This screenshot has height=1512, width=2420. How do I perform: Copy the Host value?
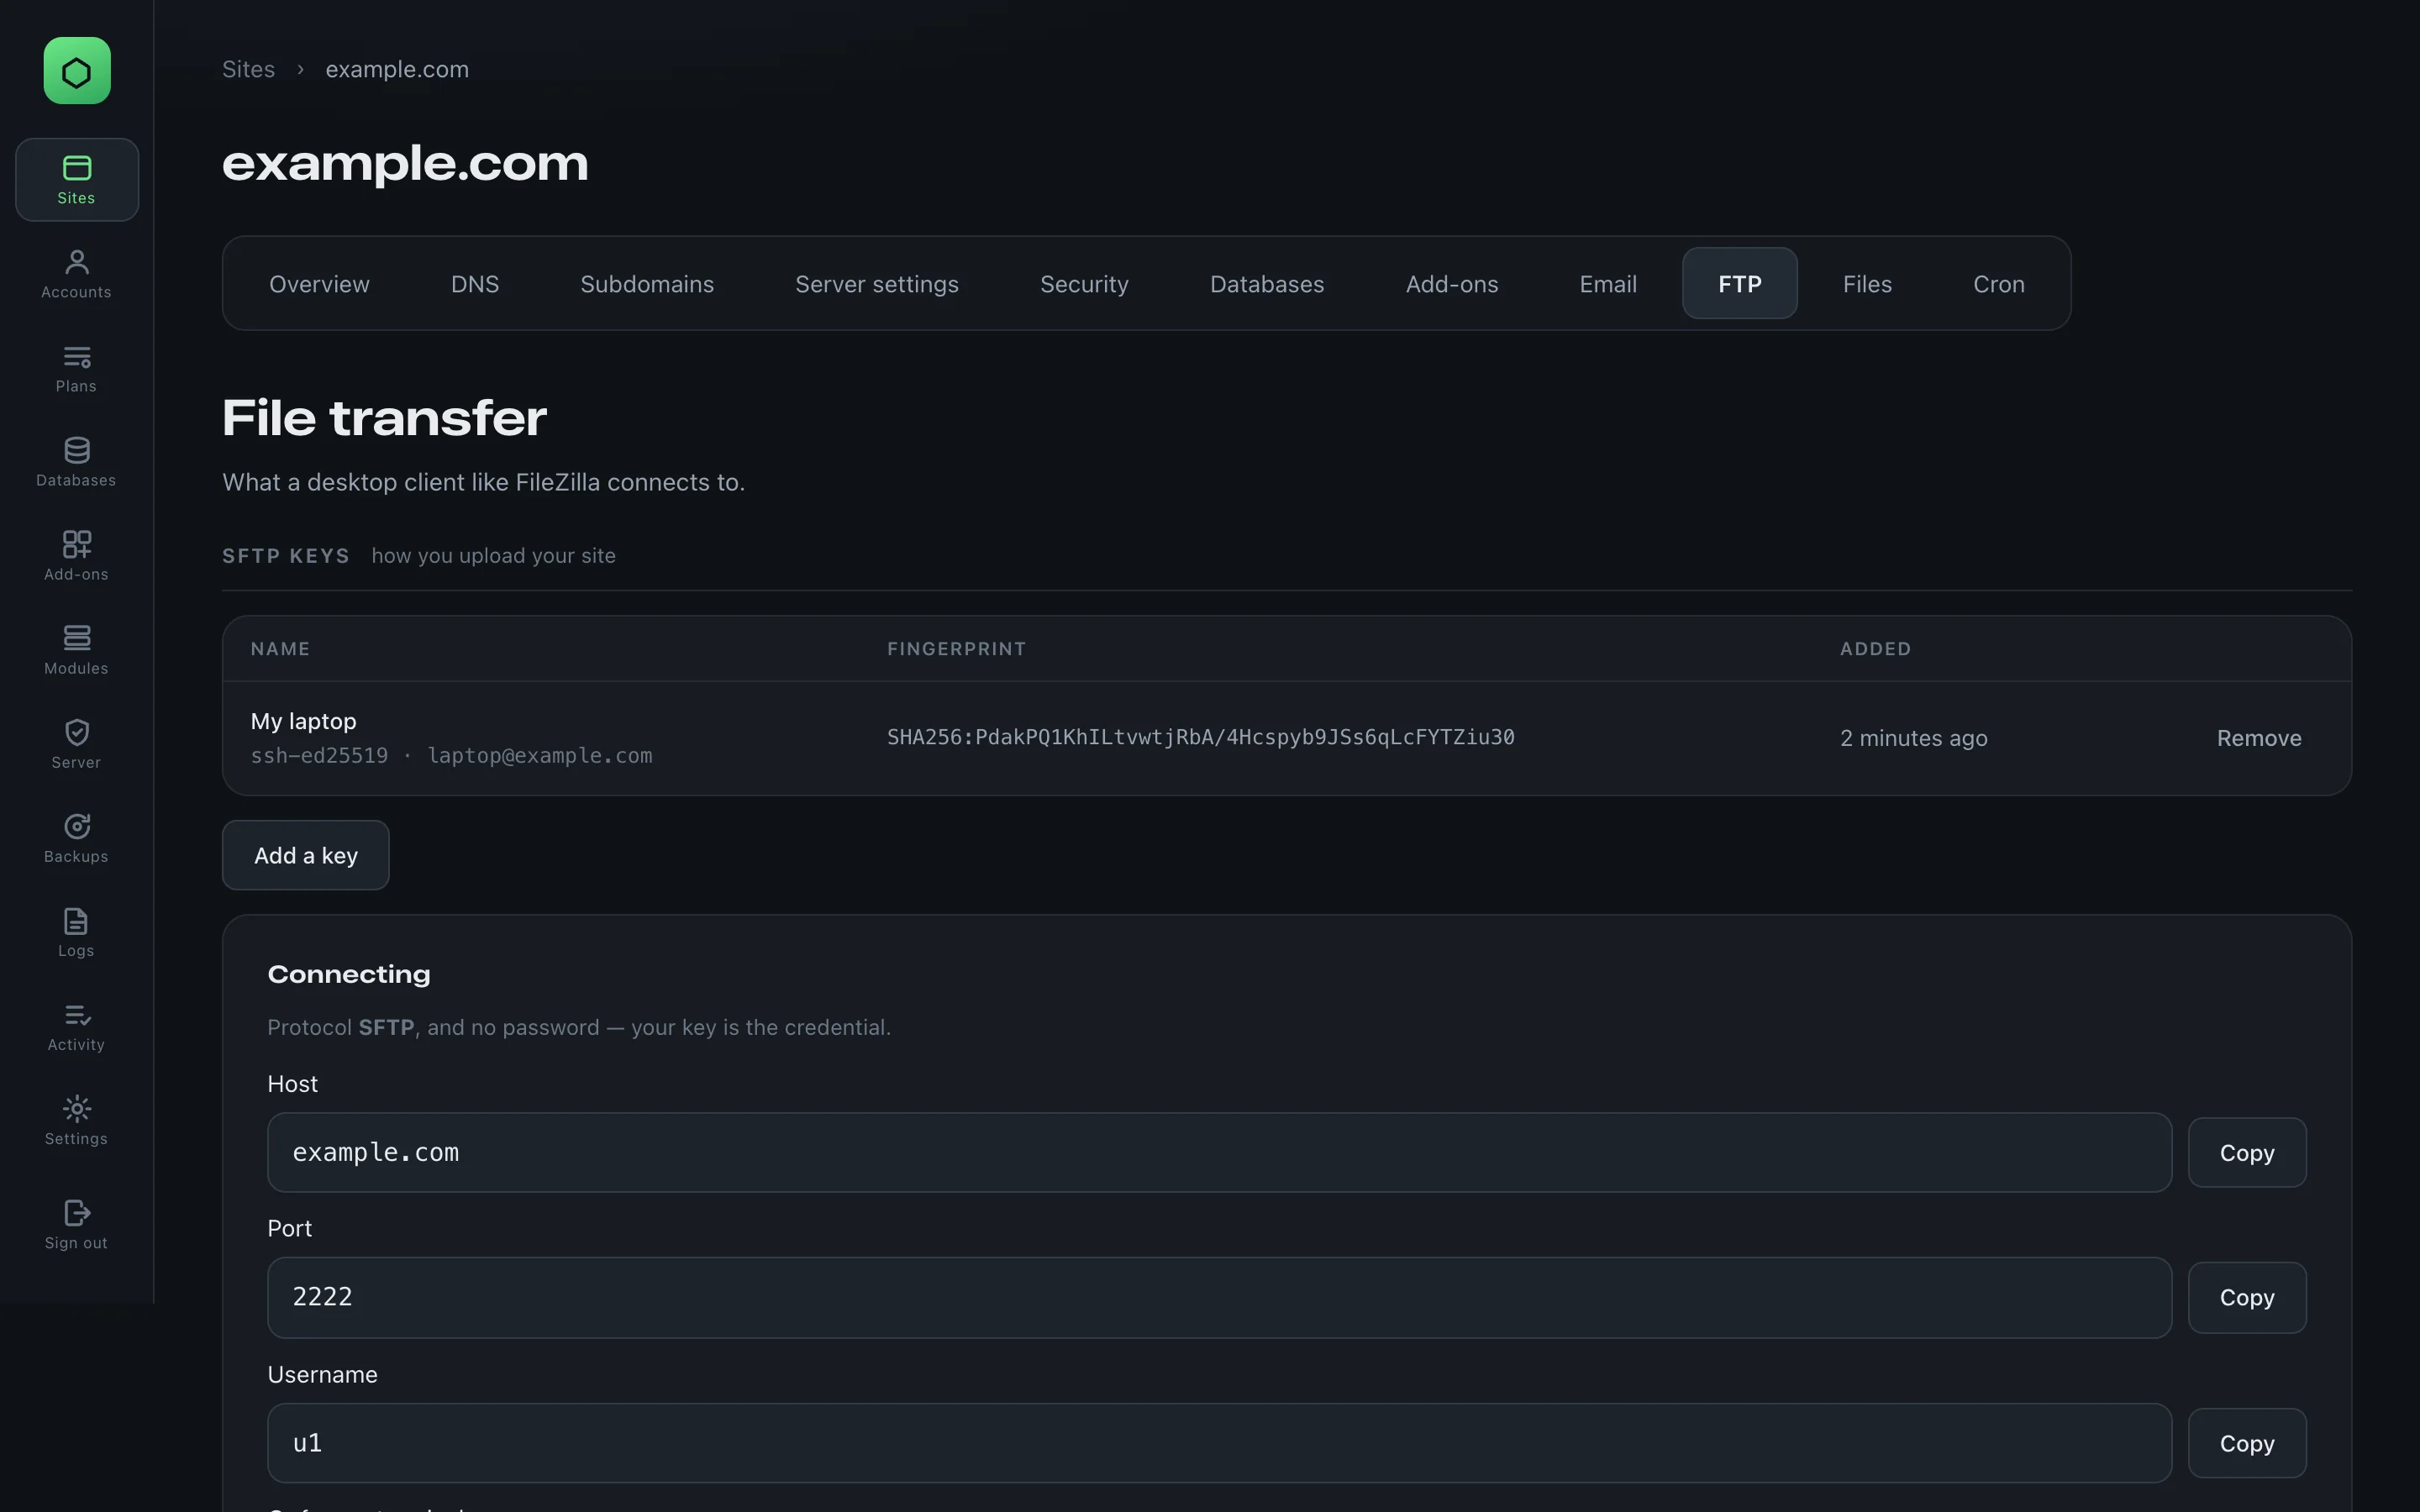click(x=2247, y=1153)
